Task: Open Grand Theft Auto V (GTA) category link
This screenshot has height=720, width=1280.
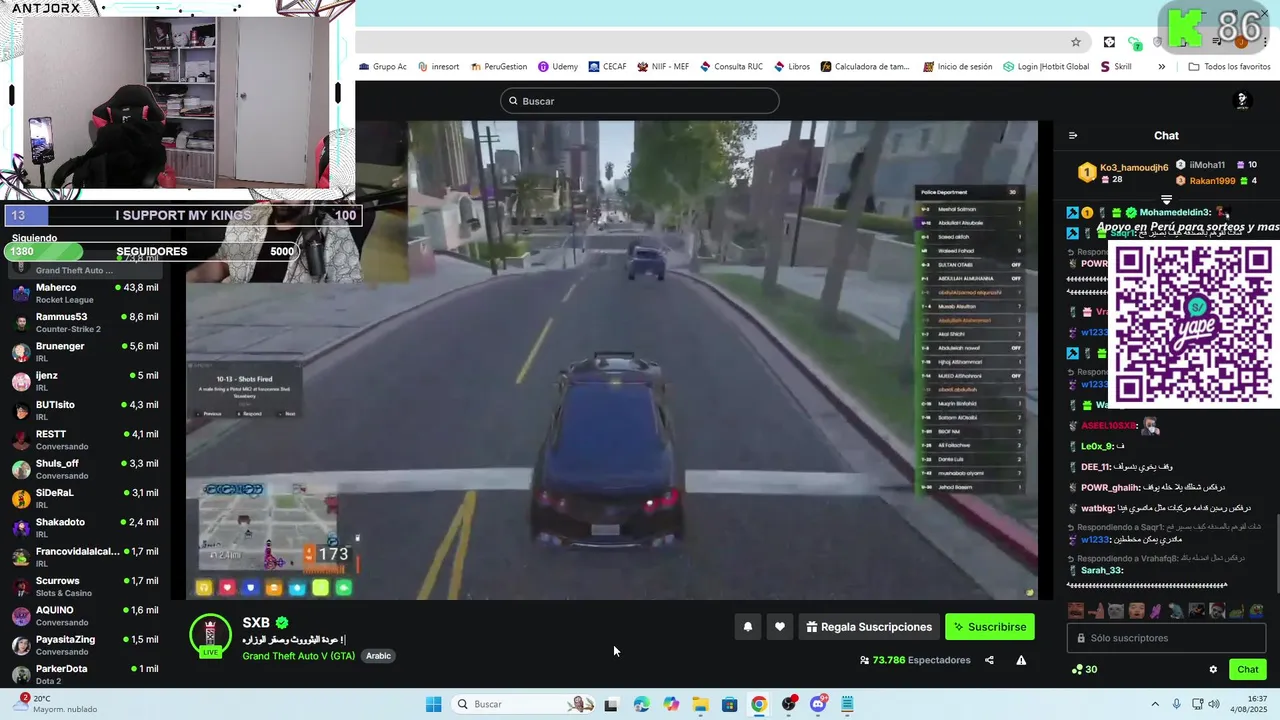Action: [x=298, y=656]
